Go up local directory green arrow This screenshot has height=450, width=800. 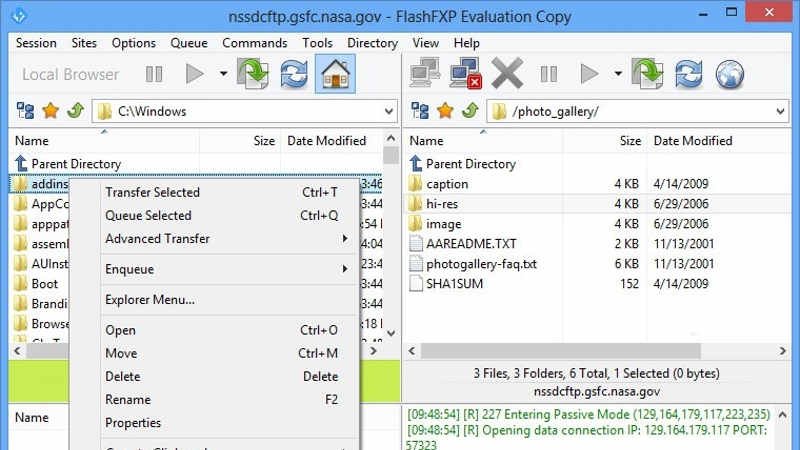tap(76, 110)
